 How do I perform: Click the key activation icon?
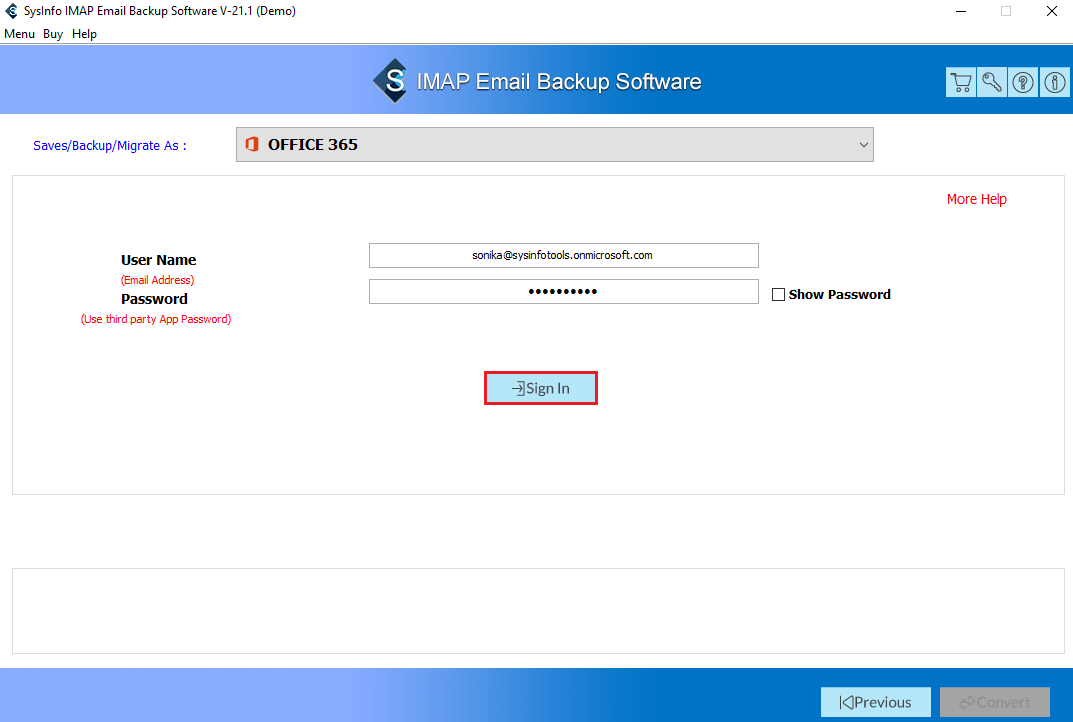[x=992, y=83]
